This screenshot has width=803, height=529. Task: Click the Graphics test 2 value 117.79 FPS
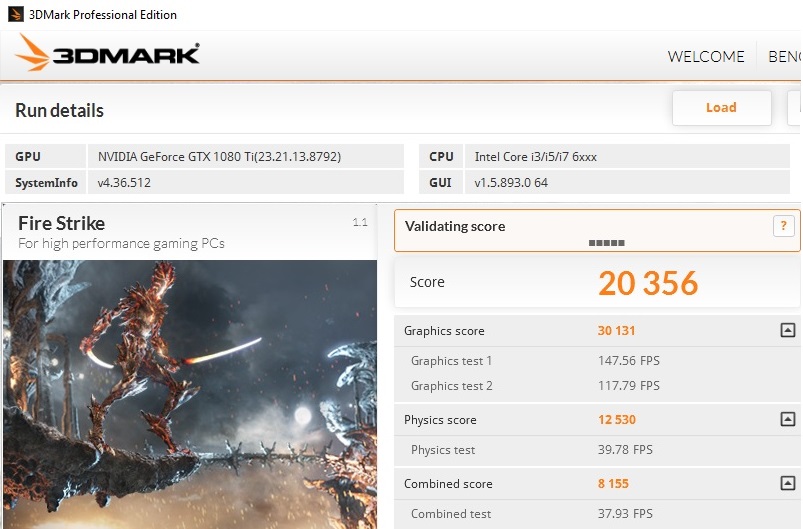pos(629,385)
